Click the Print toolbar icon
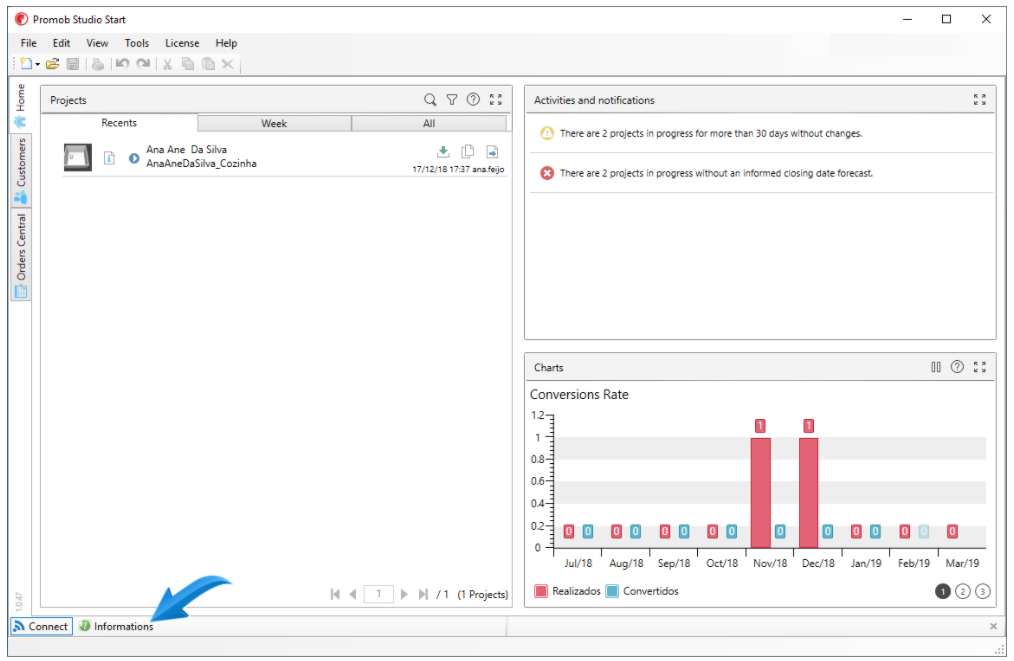1014x661 pixels. click(x=98, y=63)
